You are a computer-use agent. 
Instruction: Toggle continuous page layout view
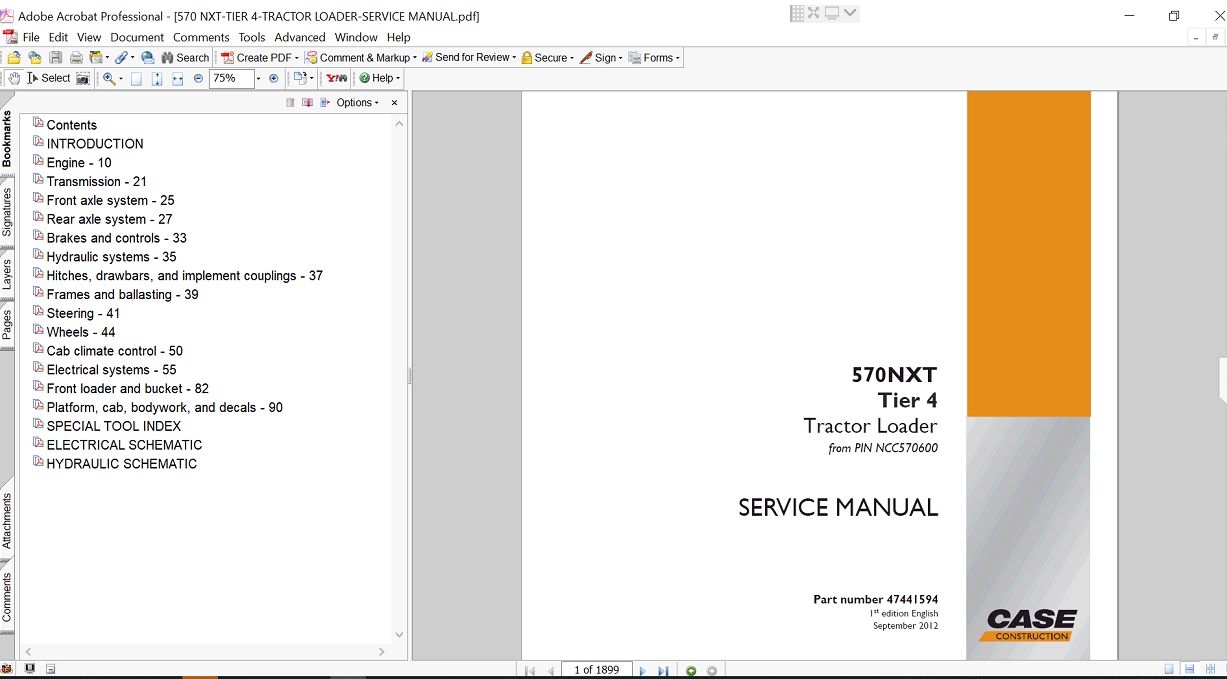pos(1189,669)
